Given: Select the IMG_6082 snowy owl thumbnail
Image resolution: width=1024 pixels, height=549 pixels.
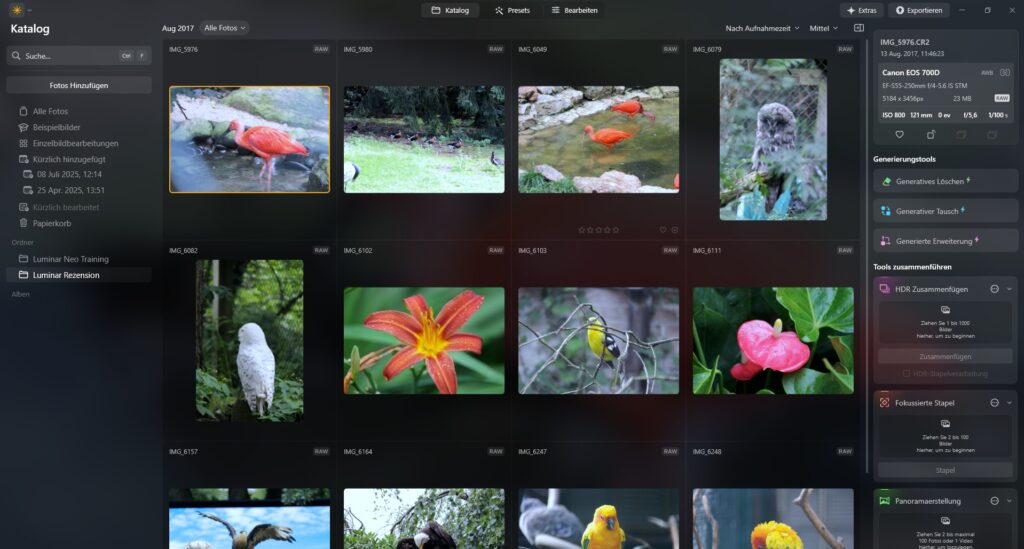Looking at the screenshot, I should click(249, 340).
